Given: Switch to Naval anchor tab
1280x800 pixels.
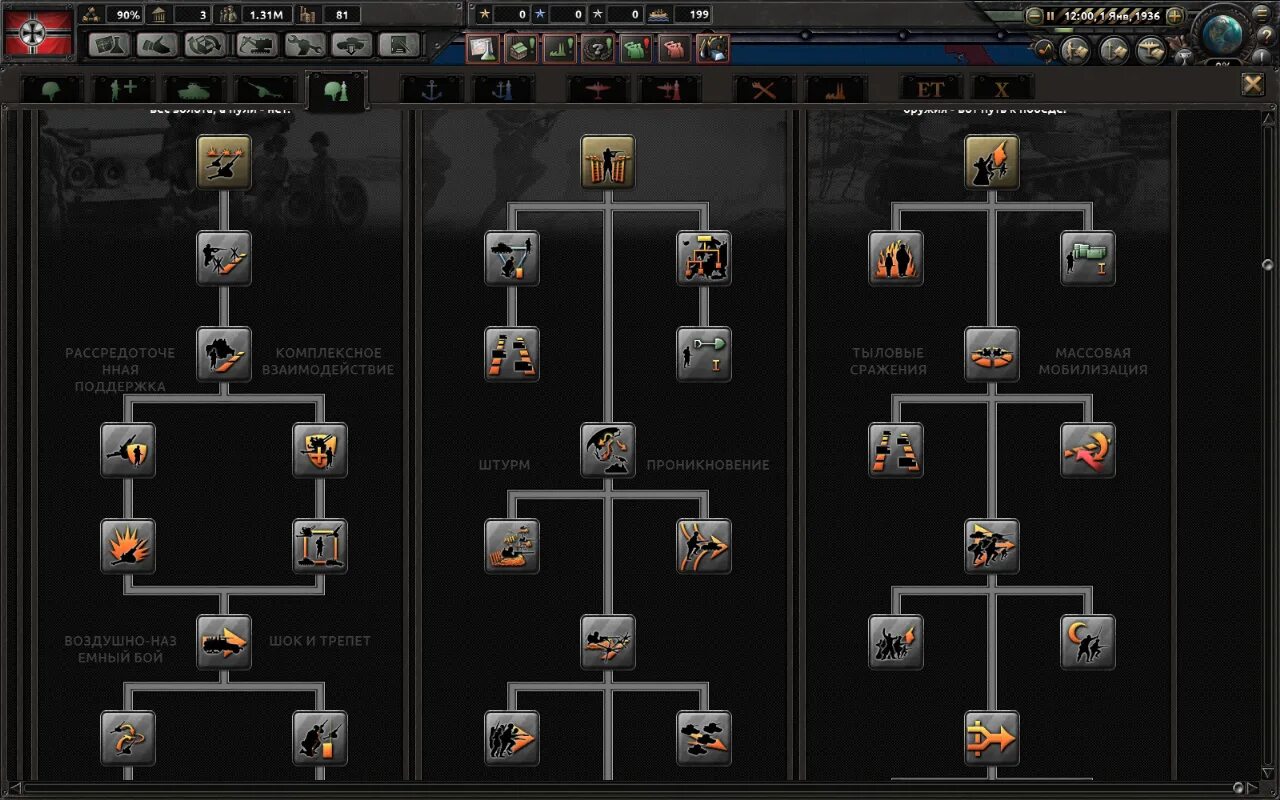Looking at the screenshot, I should pyautogui.click(x=431, y=89).
